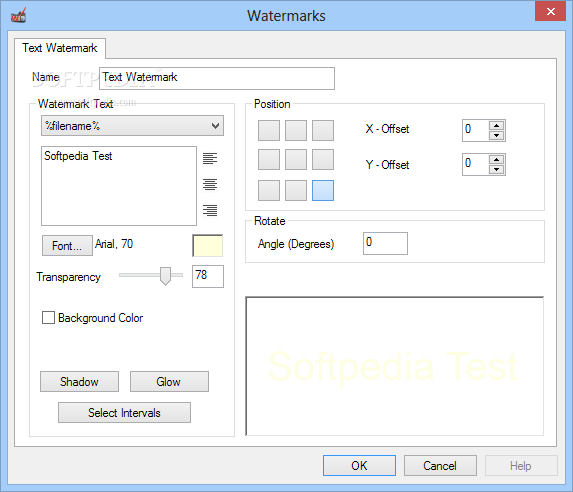The height and width of the screenshot is (492, 573).
Task: Set position to top-left square
Action: 269,130
